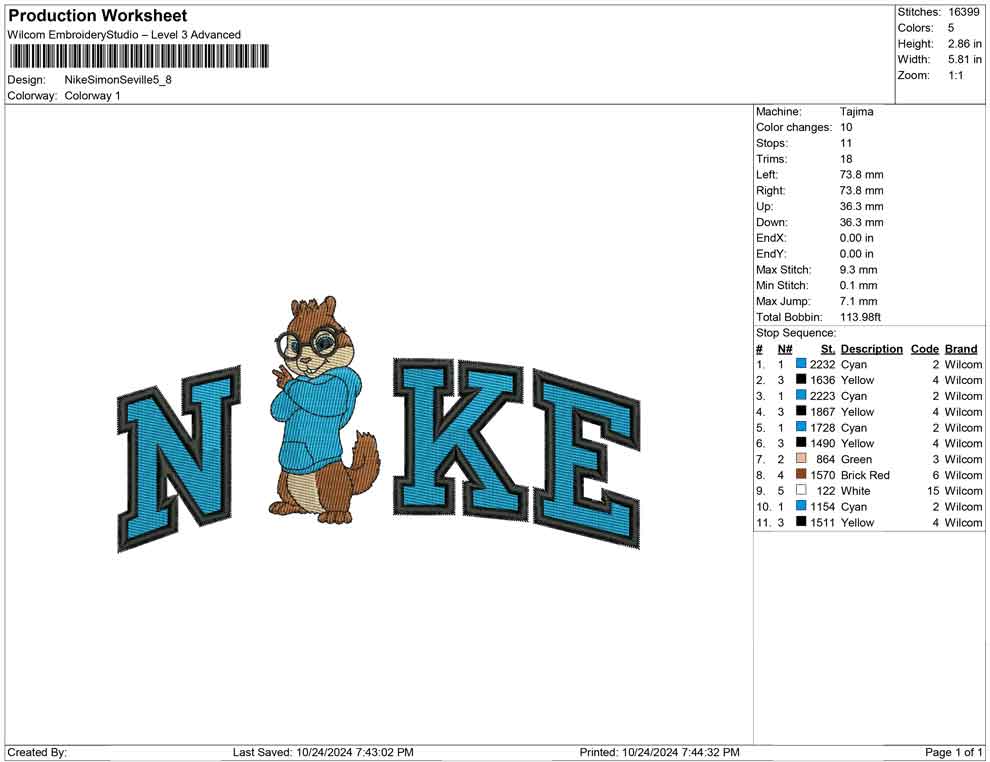Click the Page 1 of 1 indicator
The image size is (990, 762).
(x=953, y=752)
